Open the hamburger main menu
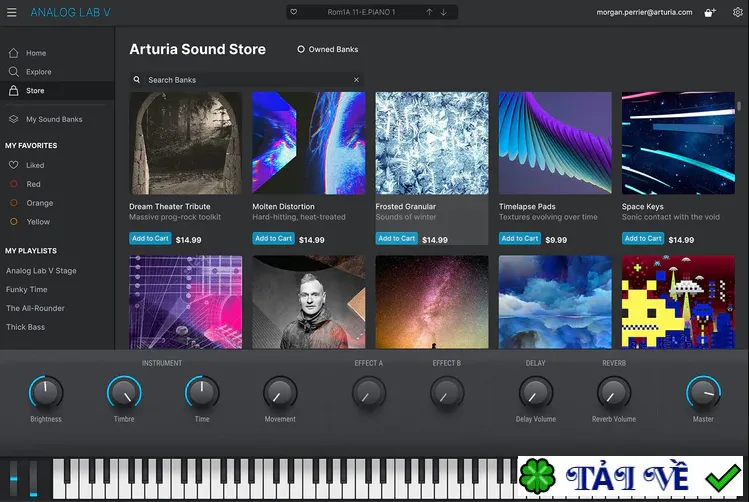This screenshot has height=502, width=749. pos(11,12)
